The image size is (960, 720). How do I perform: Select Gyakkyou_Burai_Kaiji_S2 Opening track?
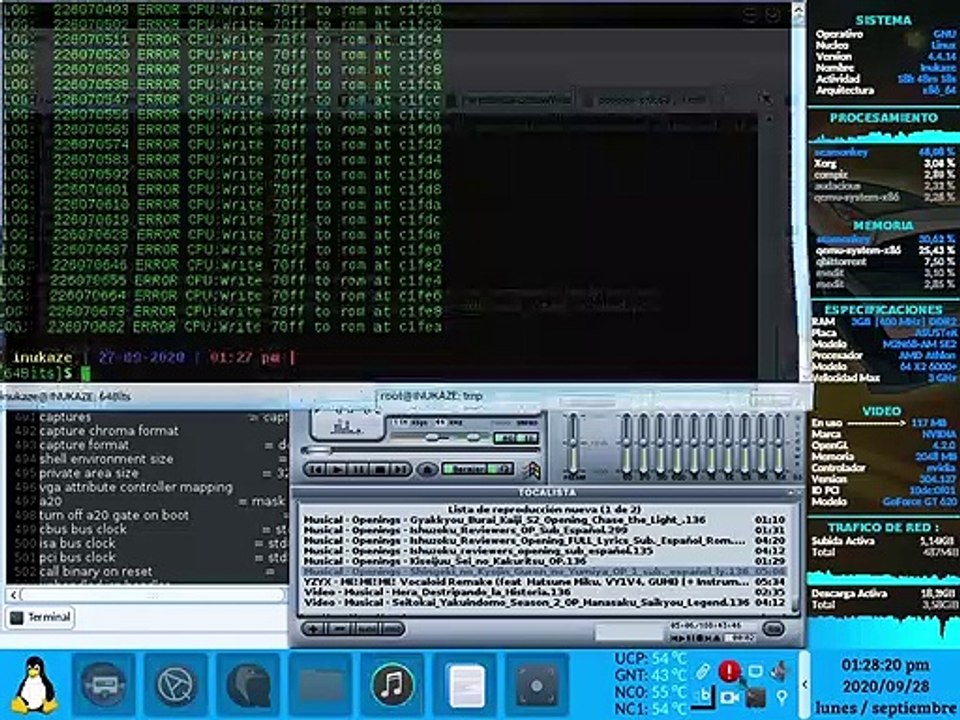[544, 520]
